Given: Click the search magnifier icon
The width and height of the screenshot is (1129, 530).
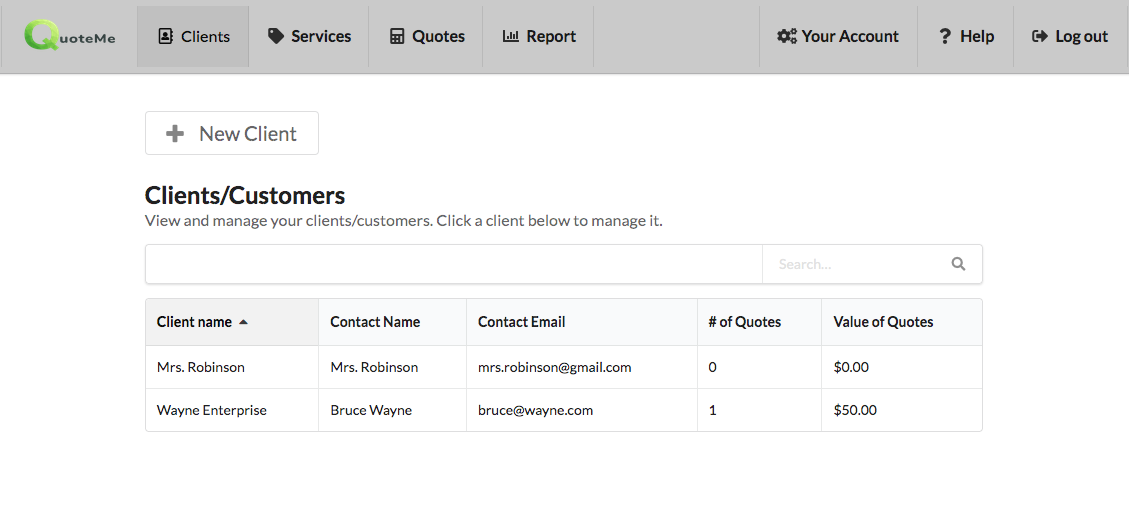Looking at the screenshot, I should point(958,264).
